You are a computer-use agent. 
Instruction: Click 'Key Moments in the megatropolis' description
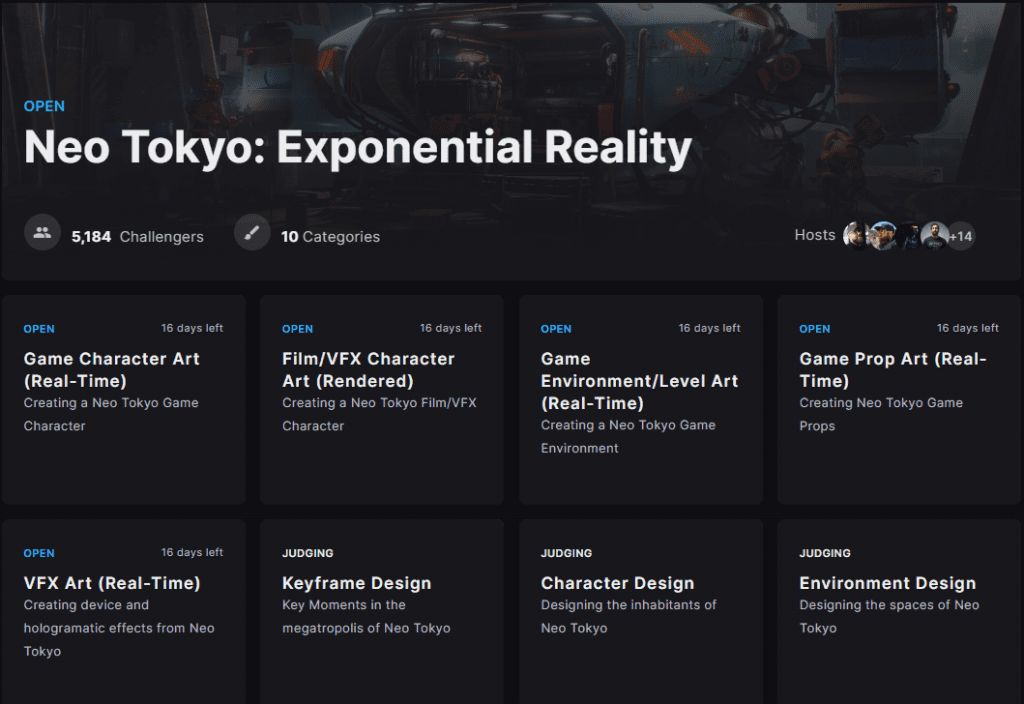coord(366,616)
